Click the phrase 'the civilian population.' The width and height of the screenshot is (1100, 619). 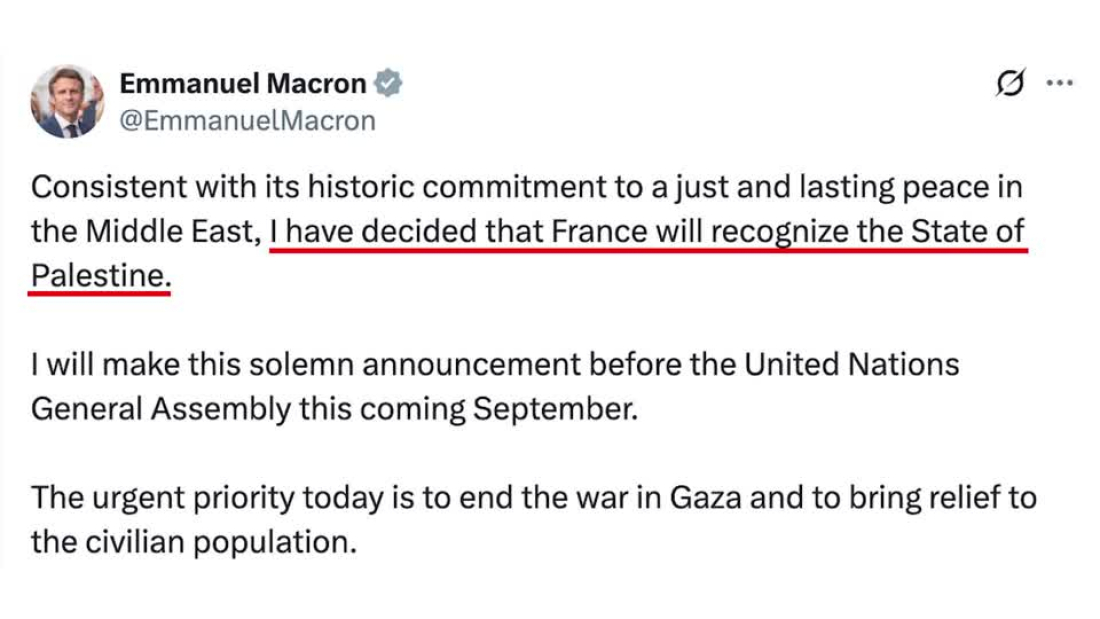(x=194, y=543)
